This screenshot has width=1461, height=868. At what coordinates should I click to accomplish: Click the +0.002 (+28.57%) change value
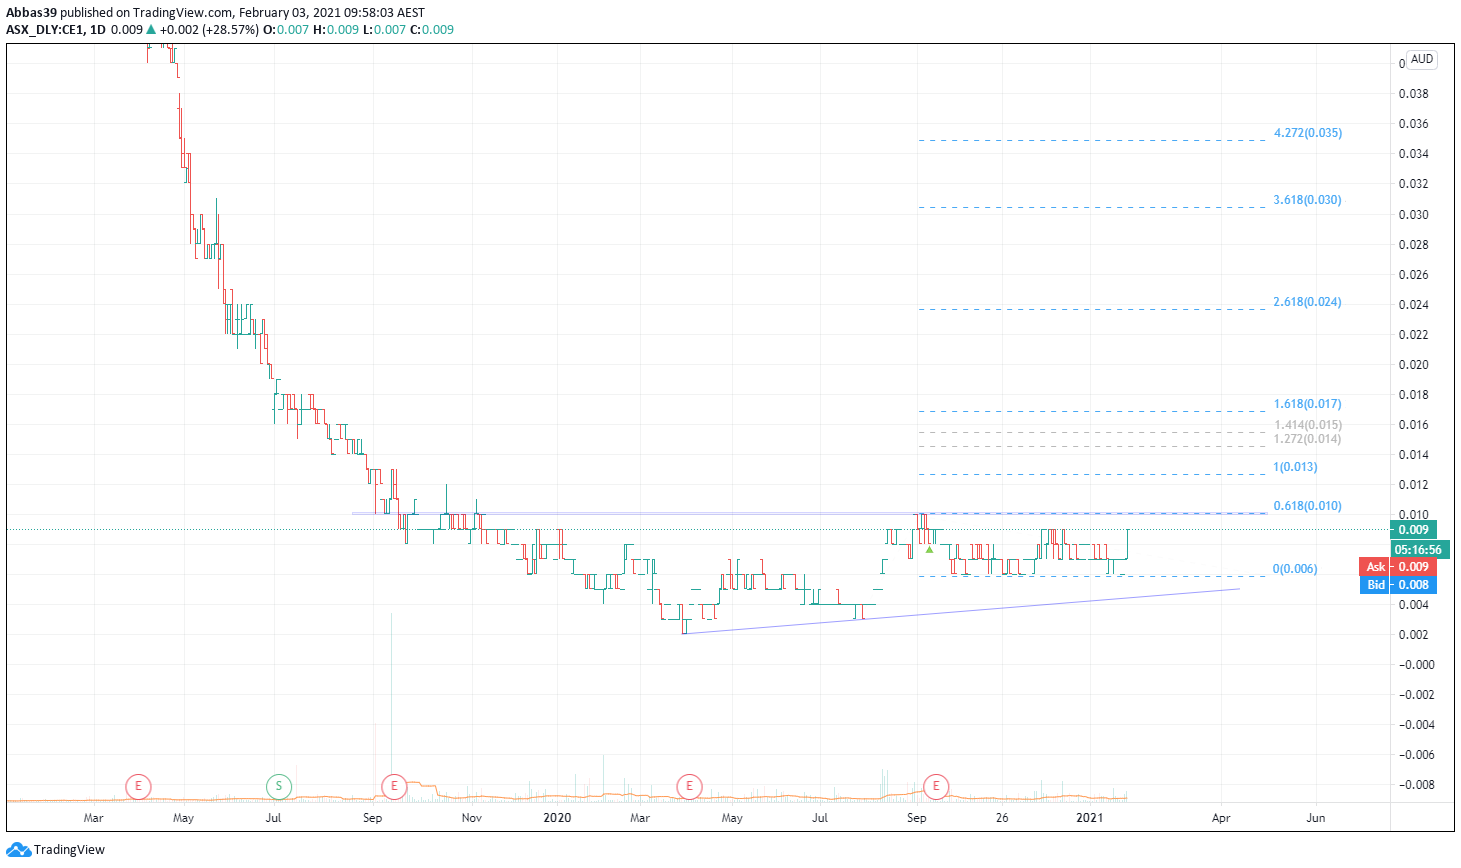(x=210, y=30)
